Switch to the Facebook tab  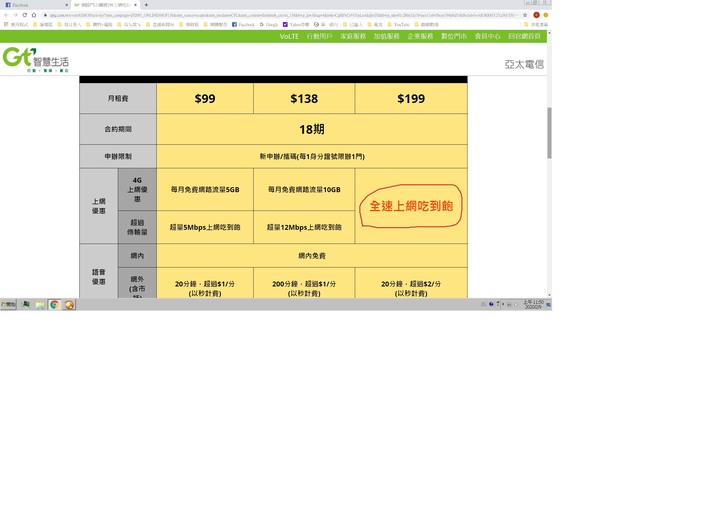[36, 5]
